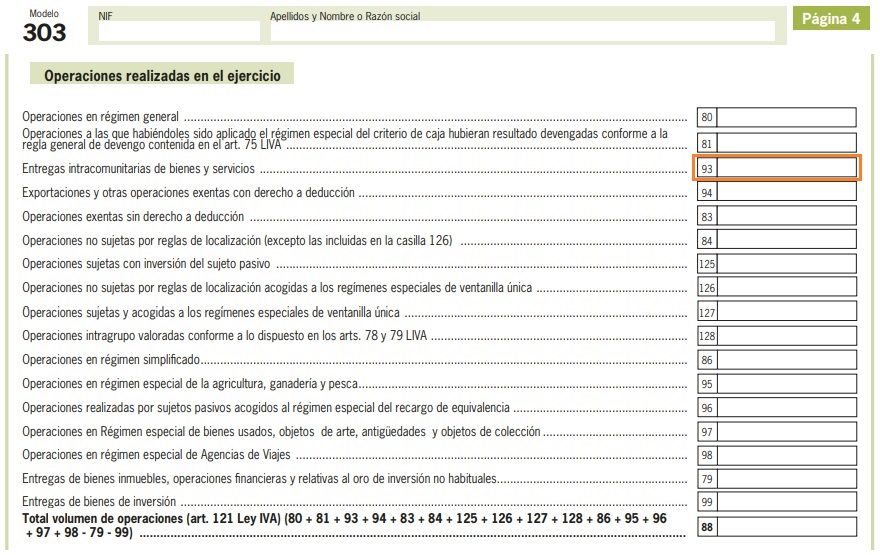880x555 pixels.
Task: Click box 126 ventanilla única no sujetas field
Action: pyautogui.click(x=786, y=287)
